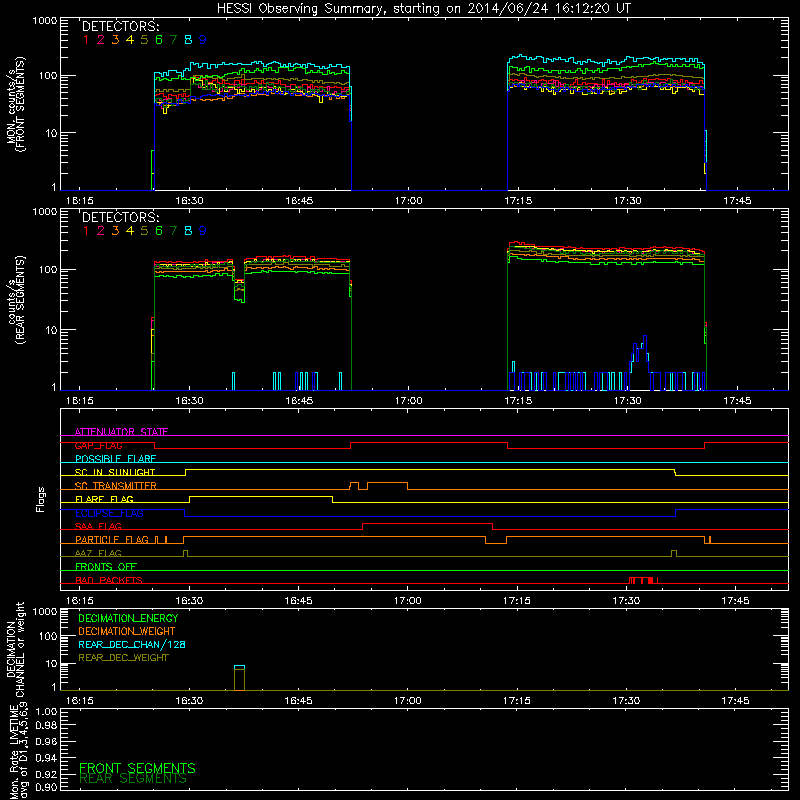
Task: Click the cyan decimation spike in the decimation plot
Action: 239,667
